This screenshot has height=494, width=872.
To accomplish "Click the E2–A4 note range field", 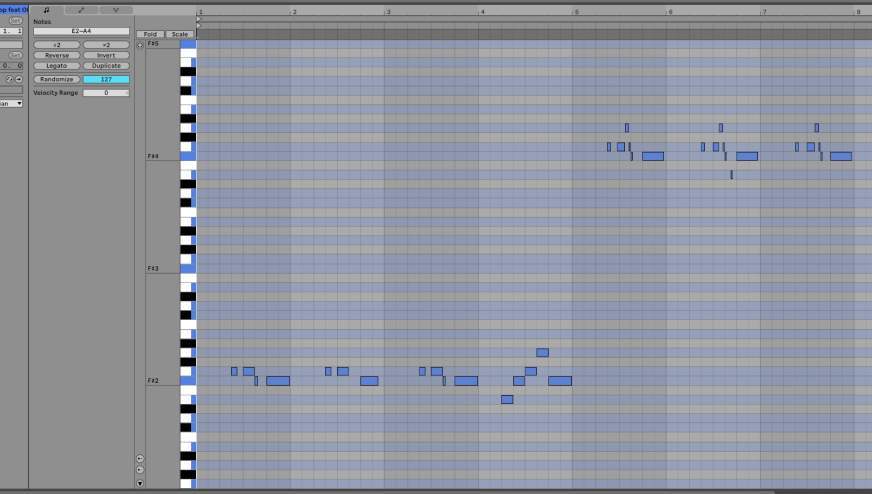I will (x=81, y=32).
